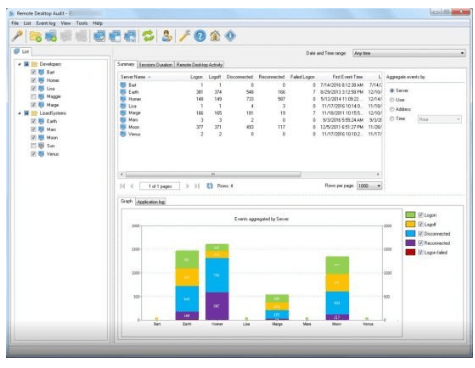The width and height of the screenshot is (475, 368).
Task: Select the Graph tab
Action: pyautogui.click(x=126, y=201)
